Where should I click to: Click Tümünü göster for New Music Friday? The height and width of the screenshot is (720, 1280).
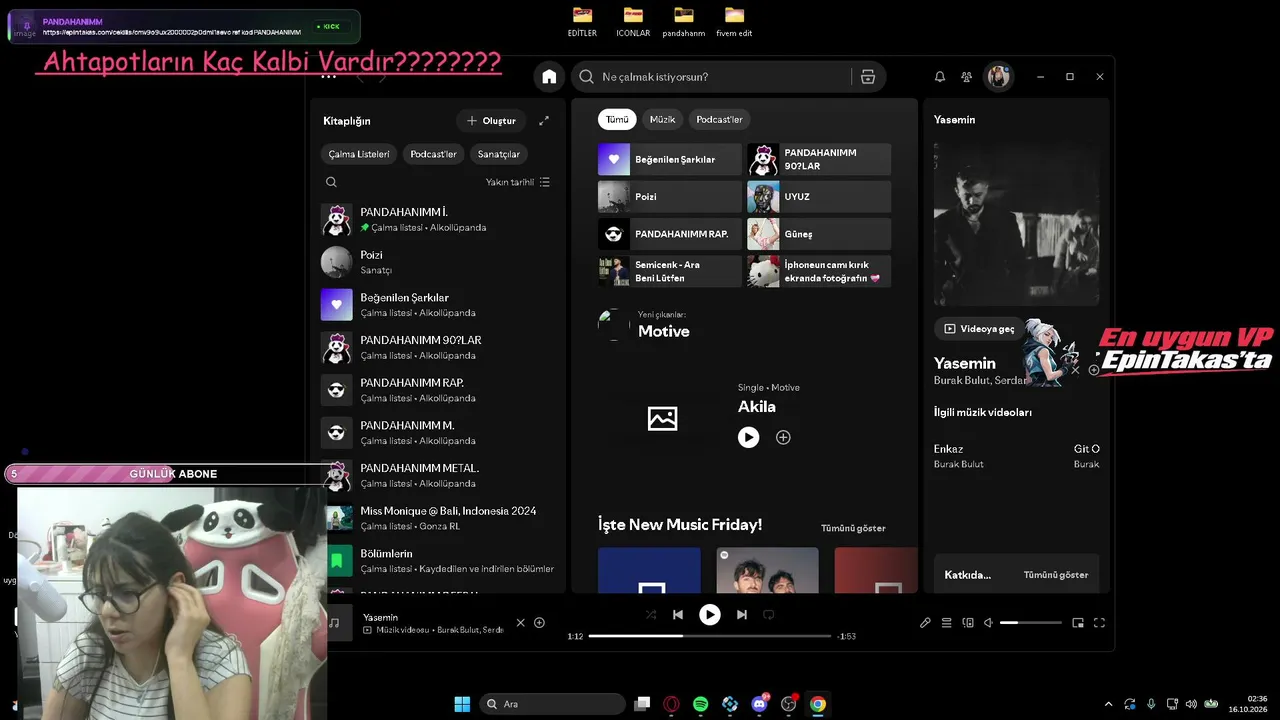coord(853,528)
